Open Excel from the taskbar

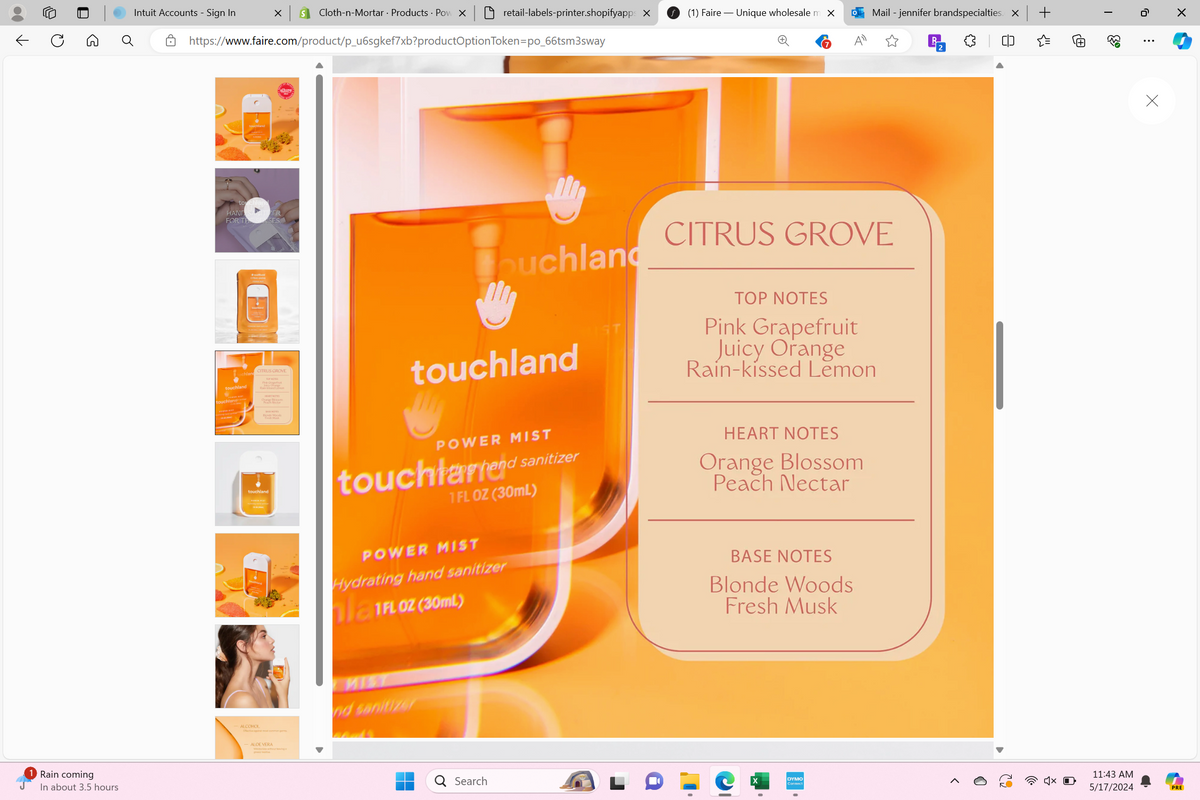pos(759,780)
